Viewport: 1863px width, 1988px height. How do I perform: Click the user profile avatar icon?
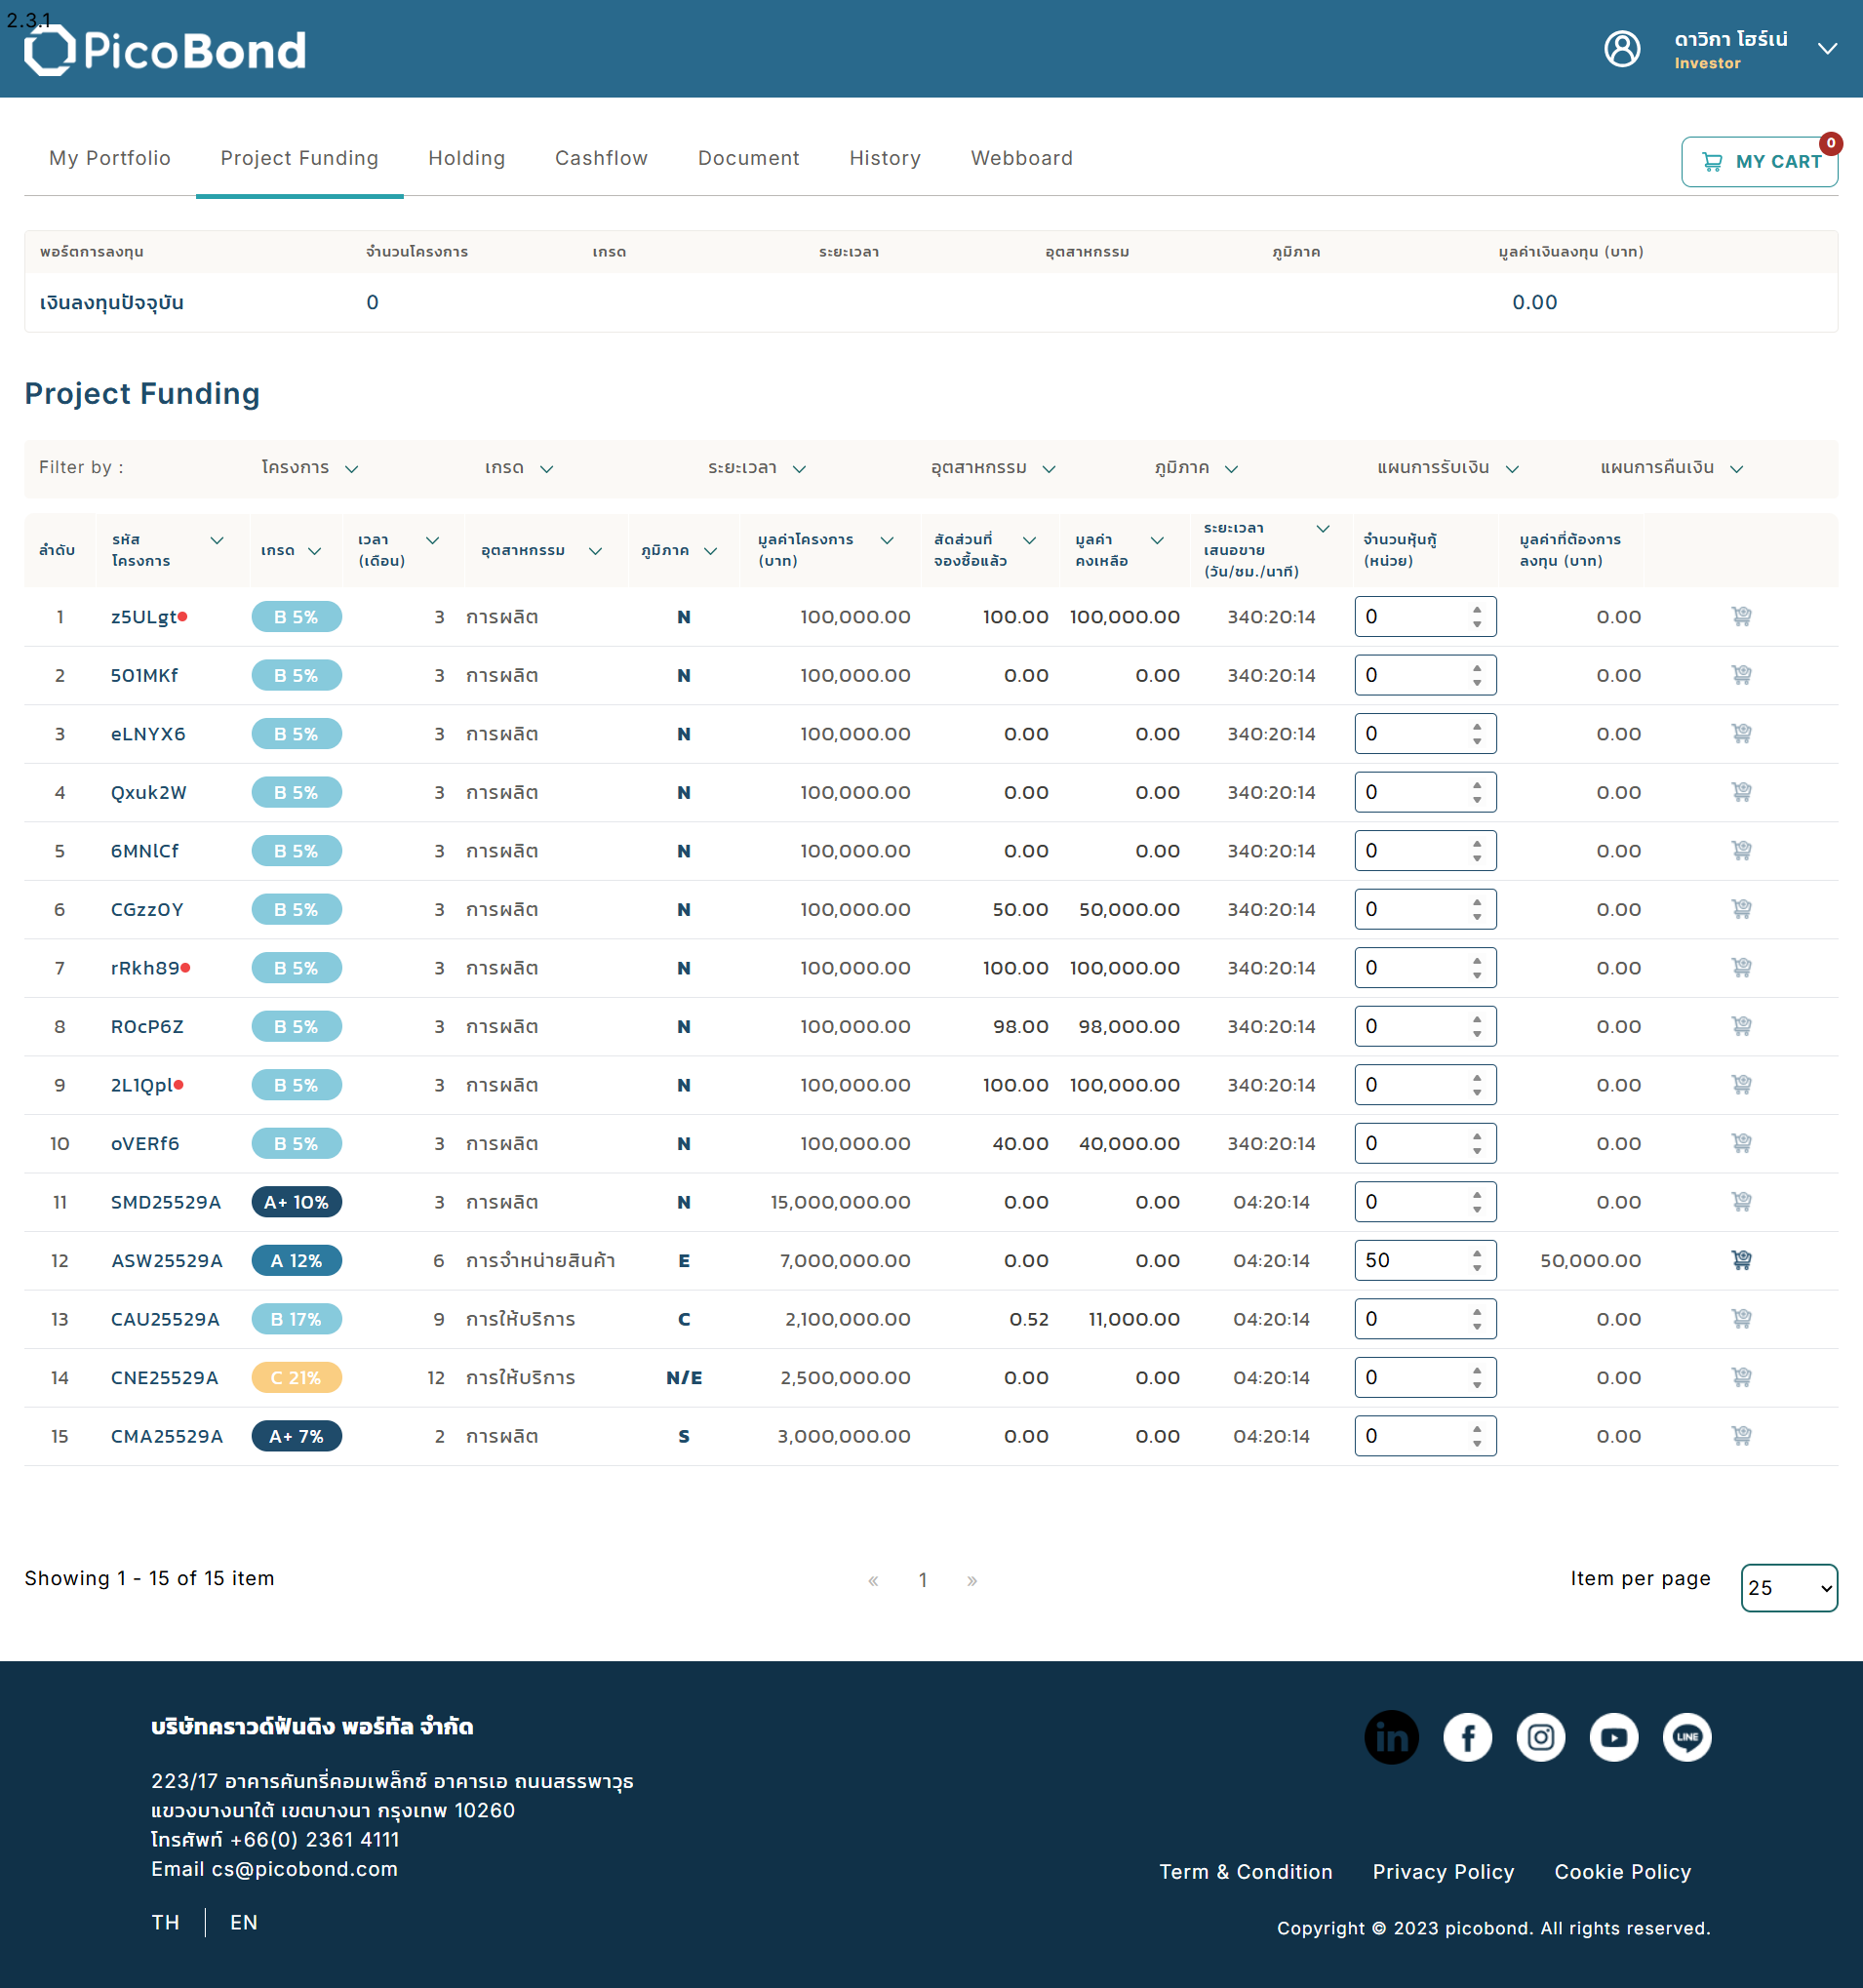pyautogui.click(x=1622, y=48)
